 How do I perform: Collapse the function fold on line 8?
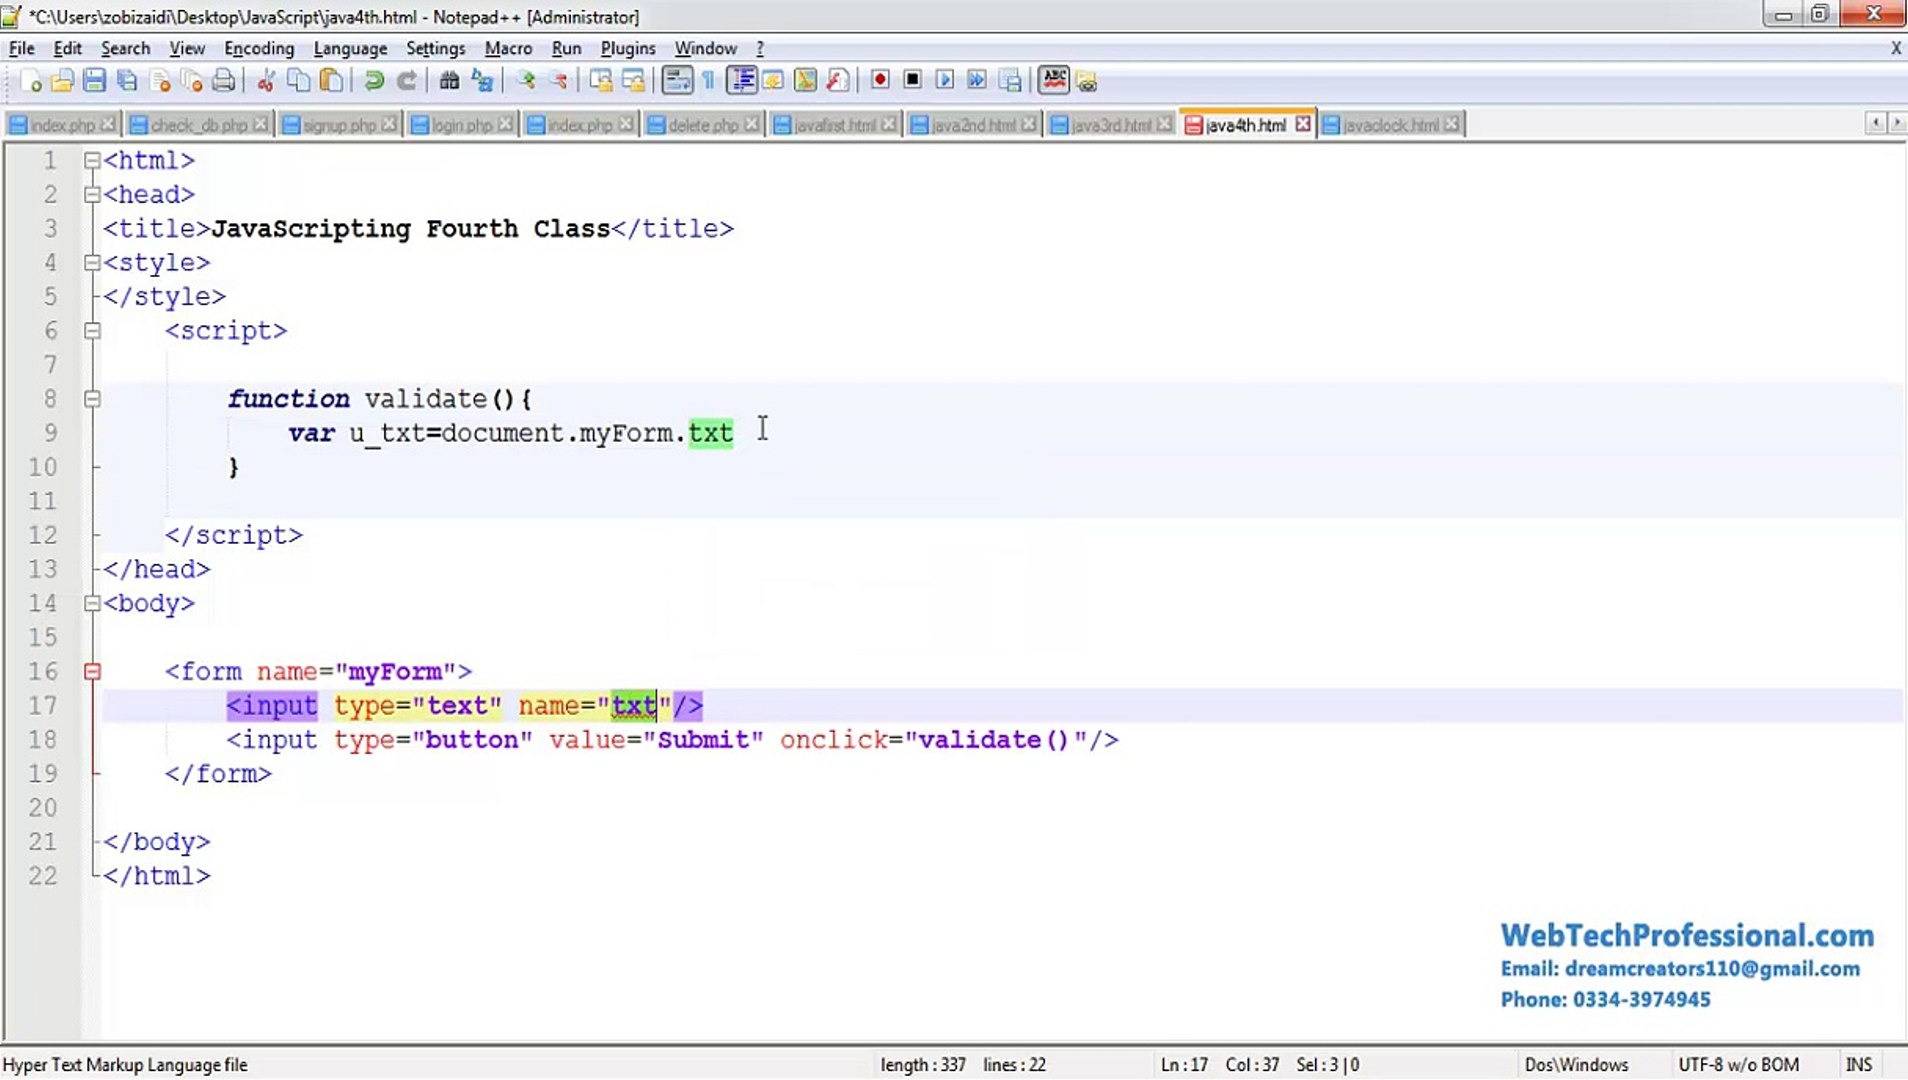[92, 398]
